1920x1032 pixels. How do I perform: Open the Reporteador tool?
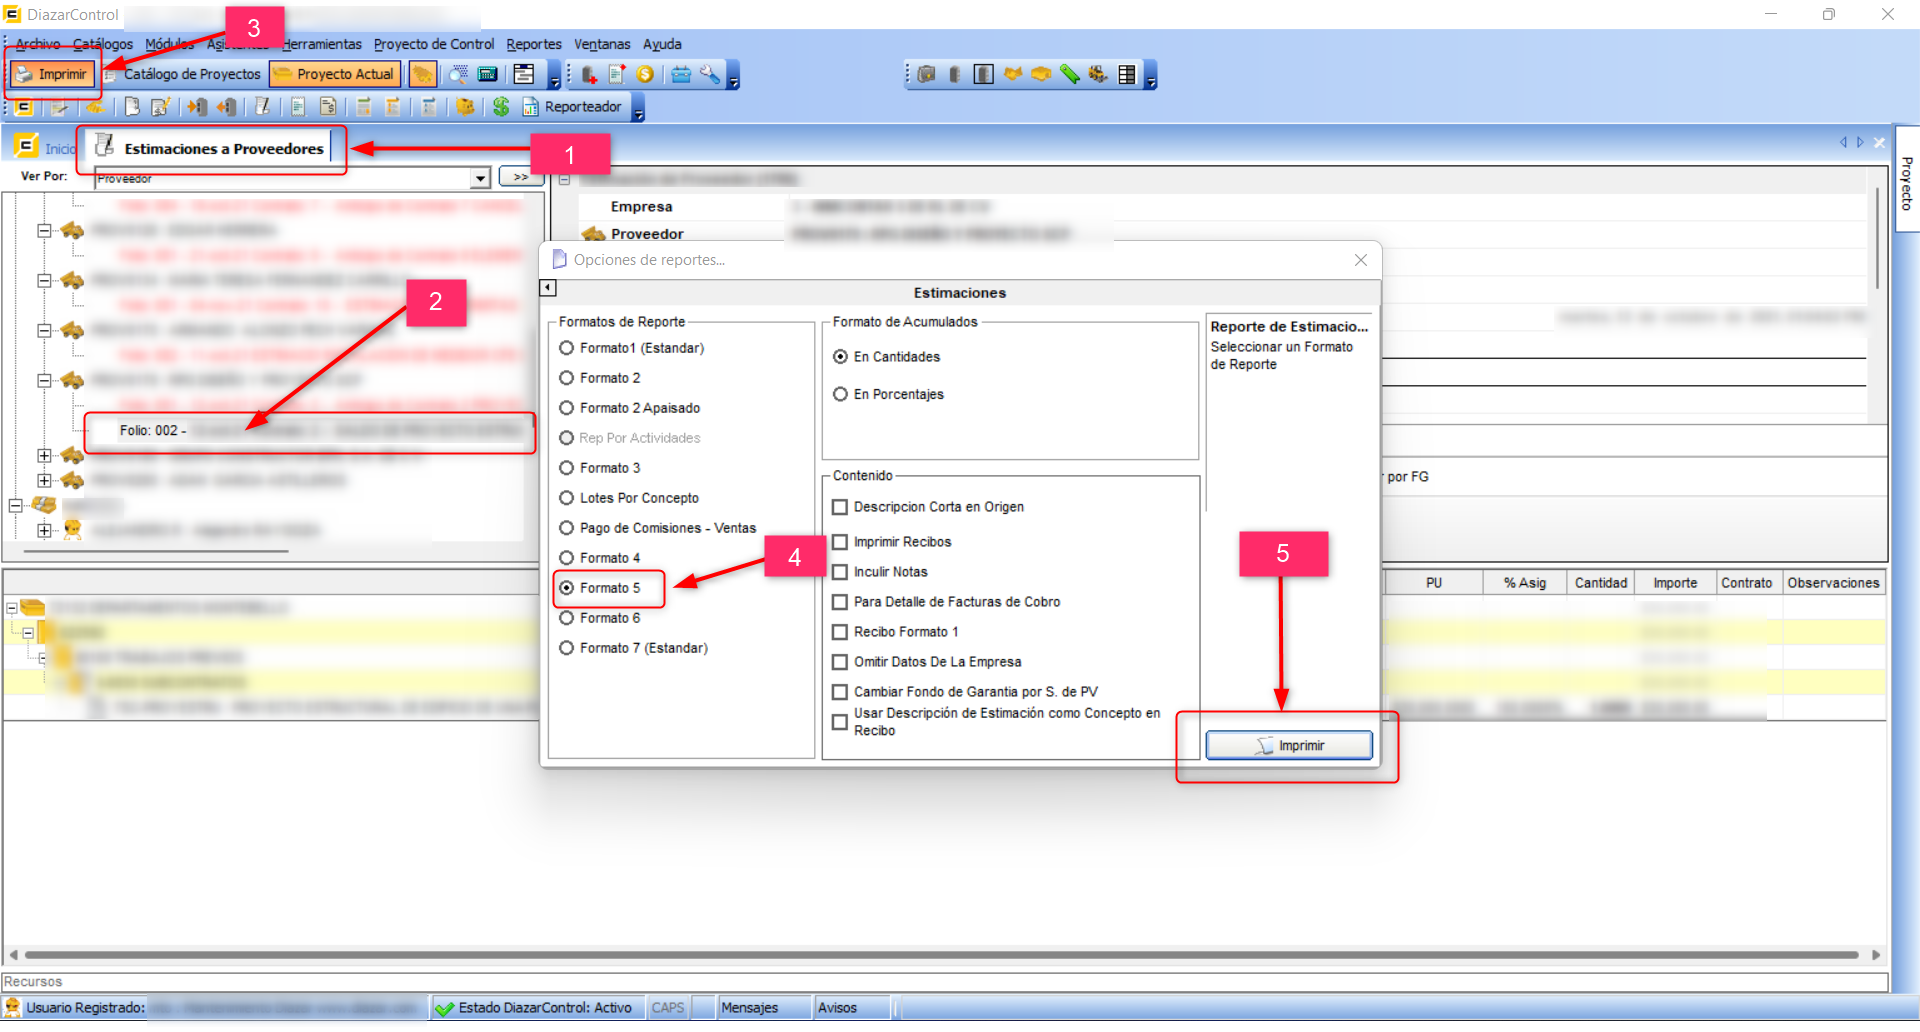tap(572, 107)
